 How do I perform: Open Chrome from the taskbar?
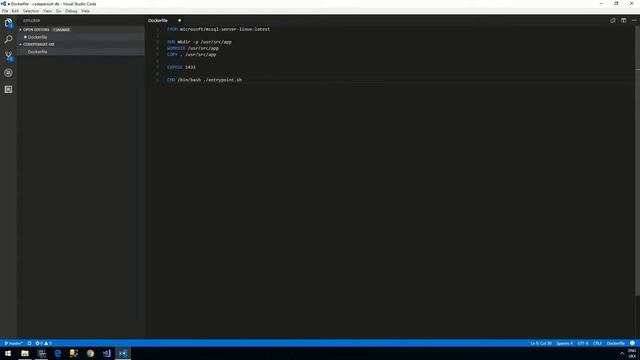90,353
